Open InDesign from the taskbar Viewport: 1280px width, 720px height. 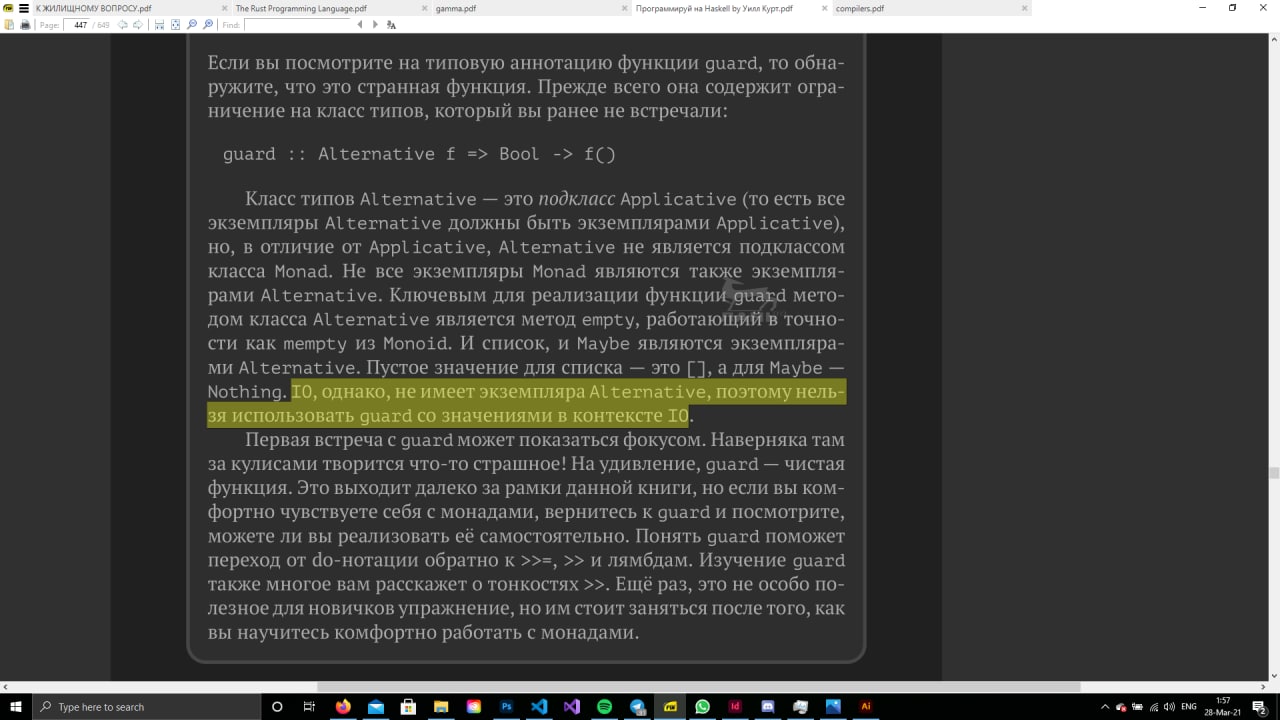[735, 706]
